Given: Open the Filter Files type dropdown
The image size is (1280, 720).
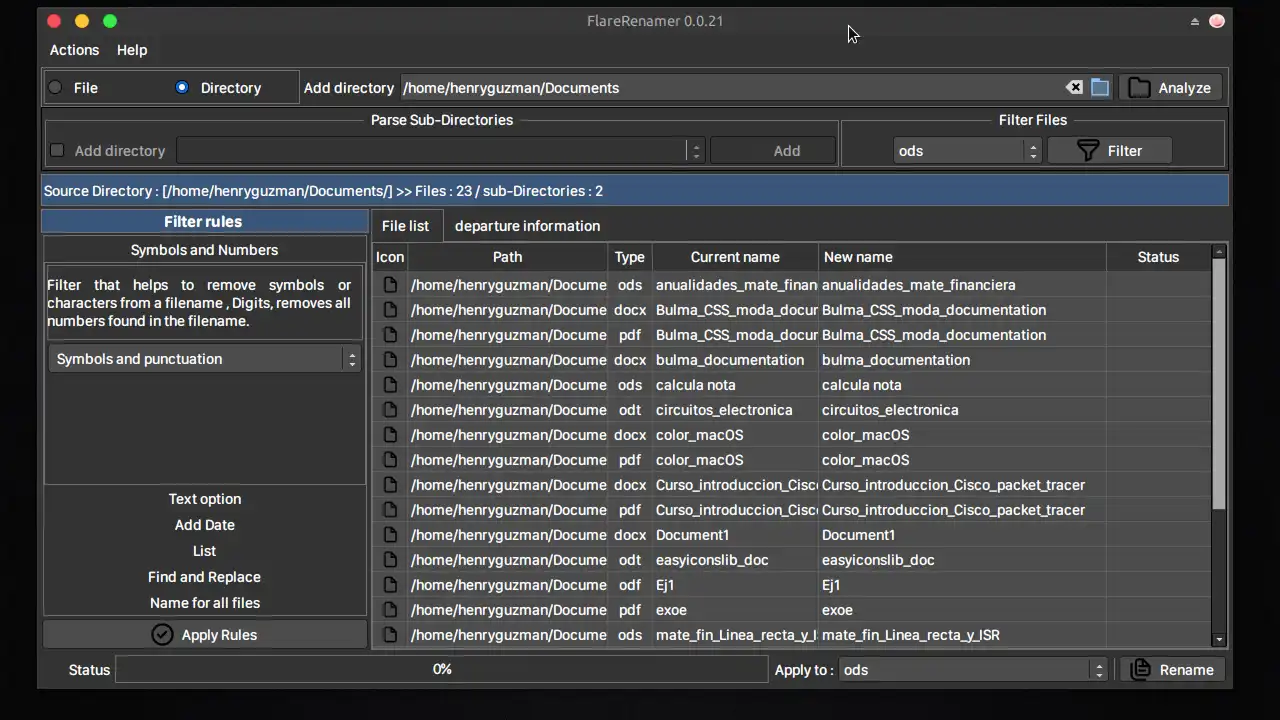Looking at the screenshot, I should pos(966,151).
